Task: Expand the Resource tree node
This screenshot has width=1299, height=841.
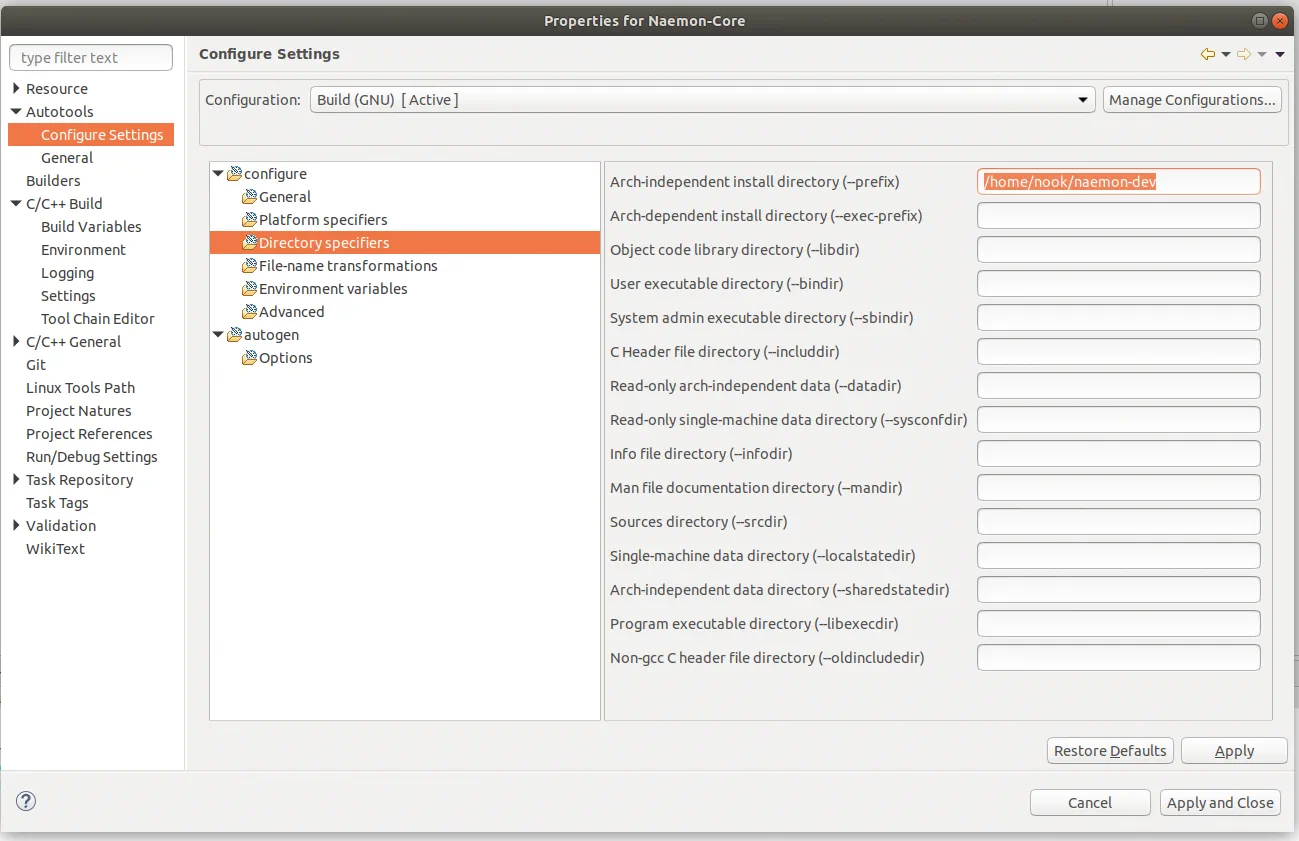Action: point(16,89)
